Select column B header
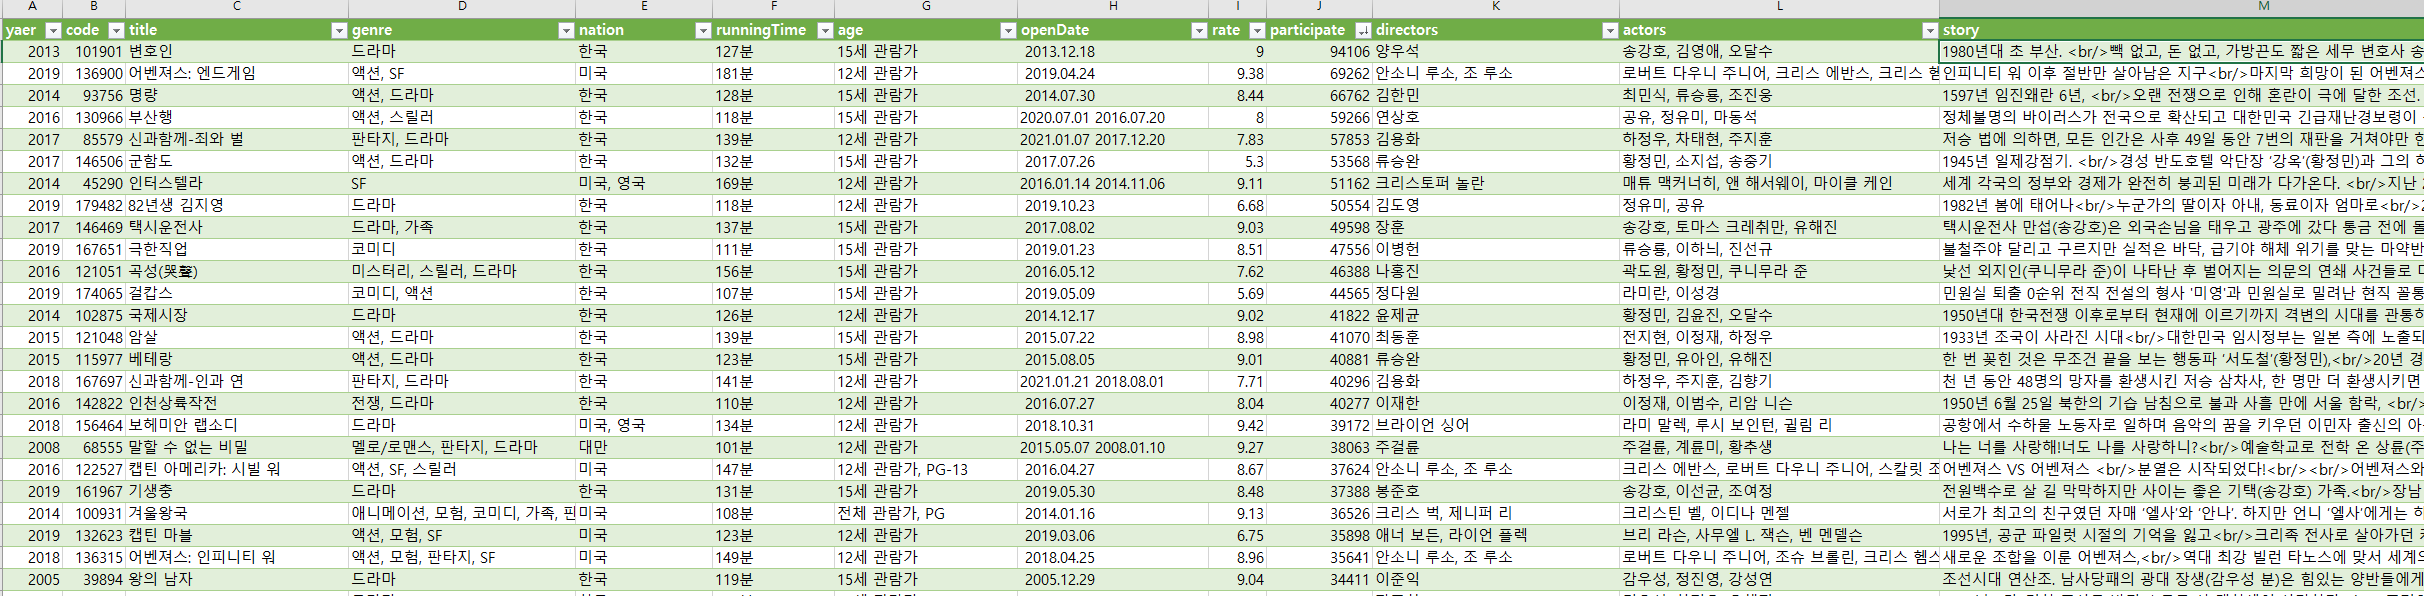Viewport: 2424px width, 596px height. pyautogui.click(x=94, y=6)
